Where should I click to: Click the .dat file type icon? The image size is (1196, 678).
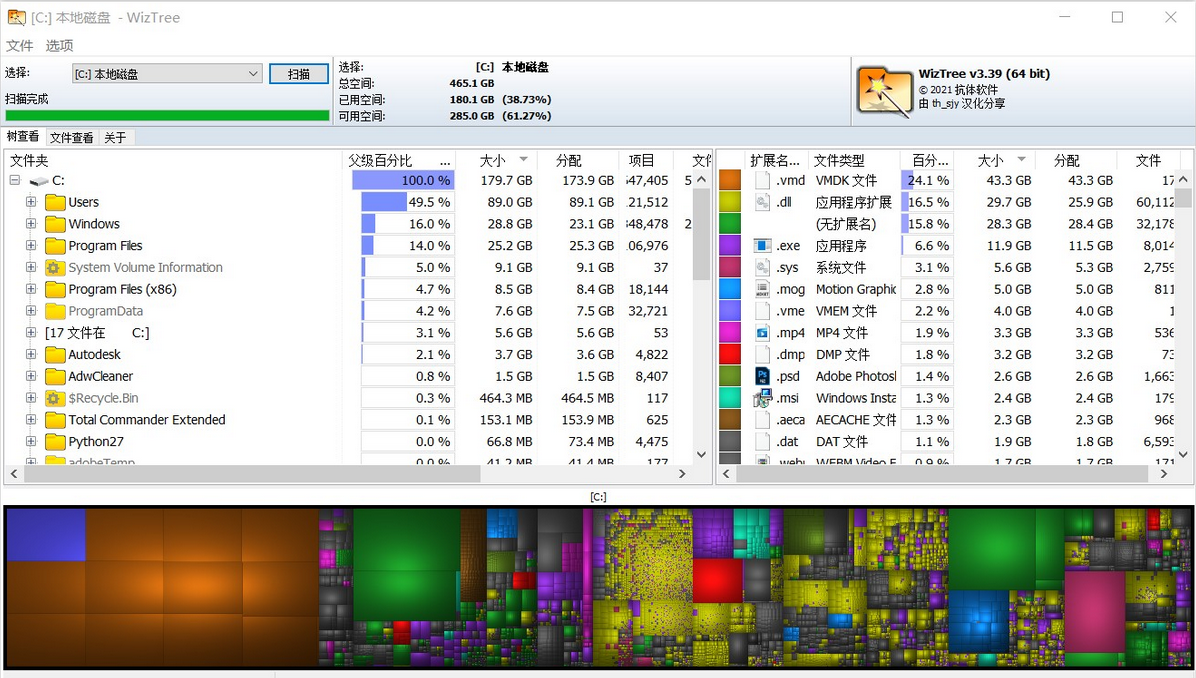(x=762, y=442)
